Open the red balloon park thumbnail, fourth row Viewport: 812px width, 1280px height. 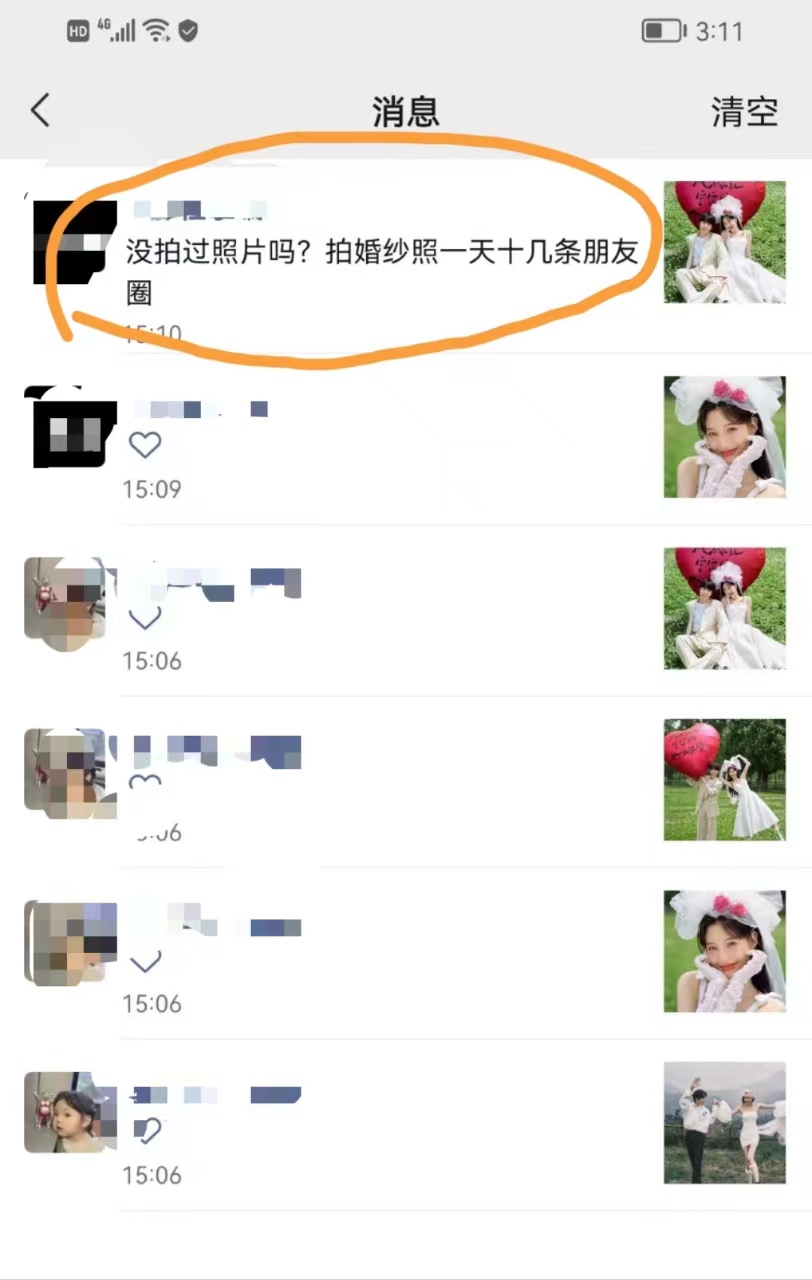pos(725,780)
